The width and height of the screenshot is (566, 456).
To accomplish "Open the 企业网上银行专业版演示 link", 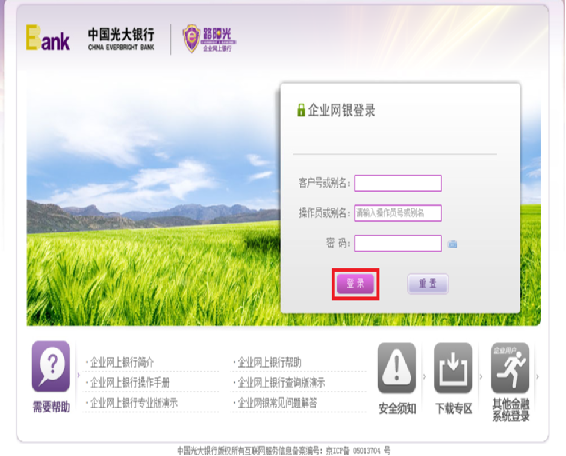I will (134, 403).
